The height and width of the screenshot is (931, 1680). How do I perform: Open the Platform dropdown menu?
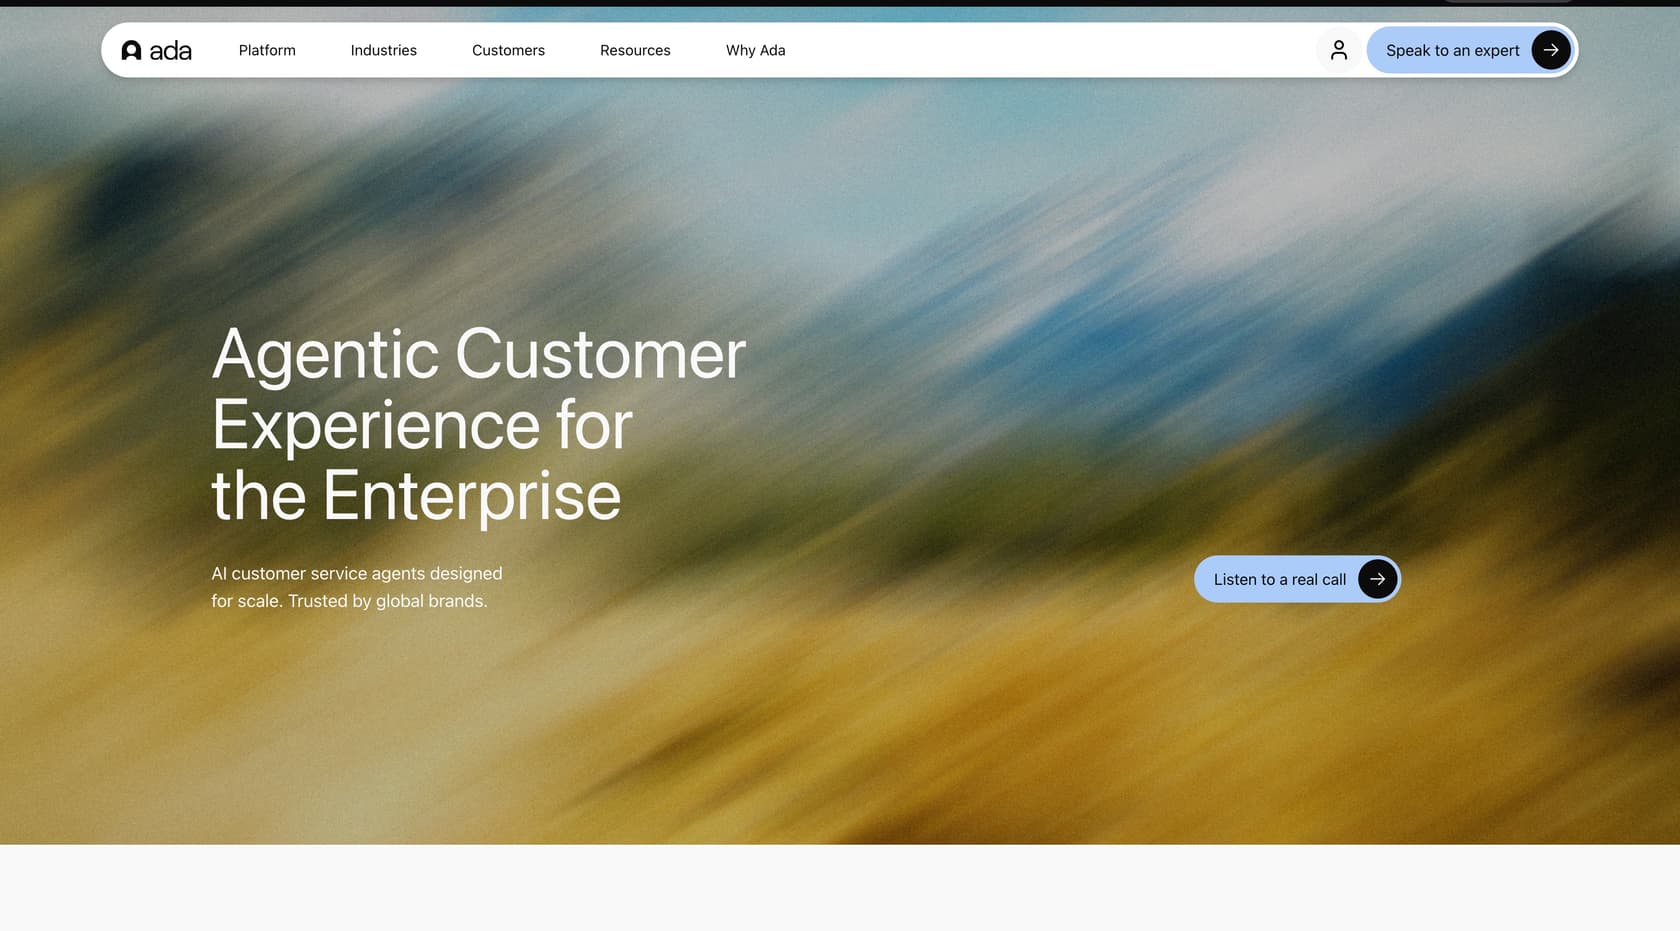click(x=266, y=49)
